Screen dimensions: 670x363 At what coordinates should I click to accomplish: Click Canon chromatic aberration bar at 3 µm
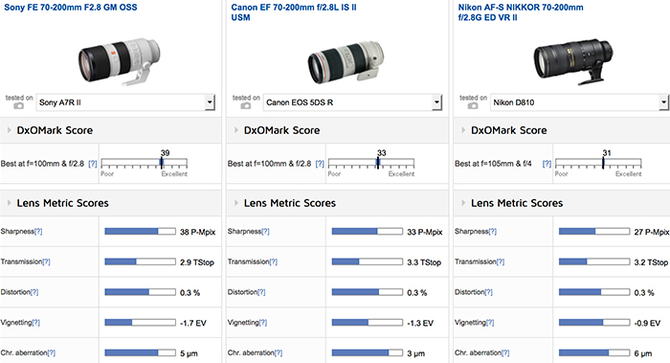tap(367, 353)
